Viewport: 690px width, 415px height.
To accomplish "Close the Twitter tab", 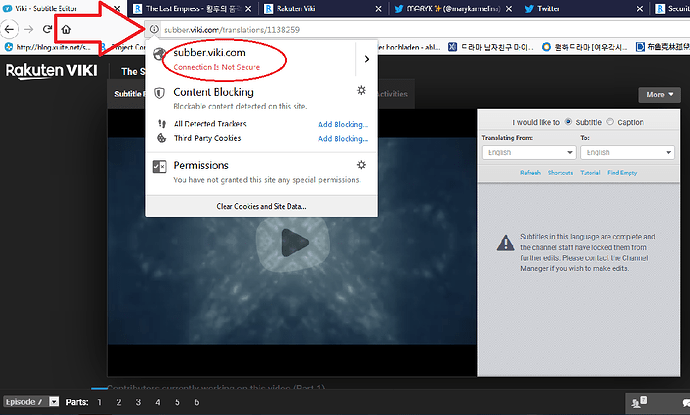I will [x=640, y=9].
